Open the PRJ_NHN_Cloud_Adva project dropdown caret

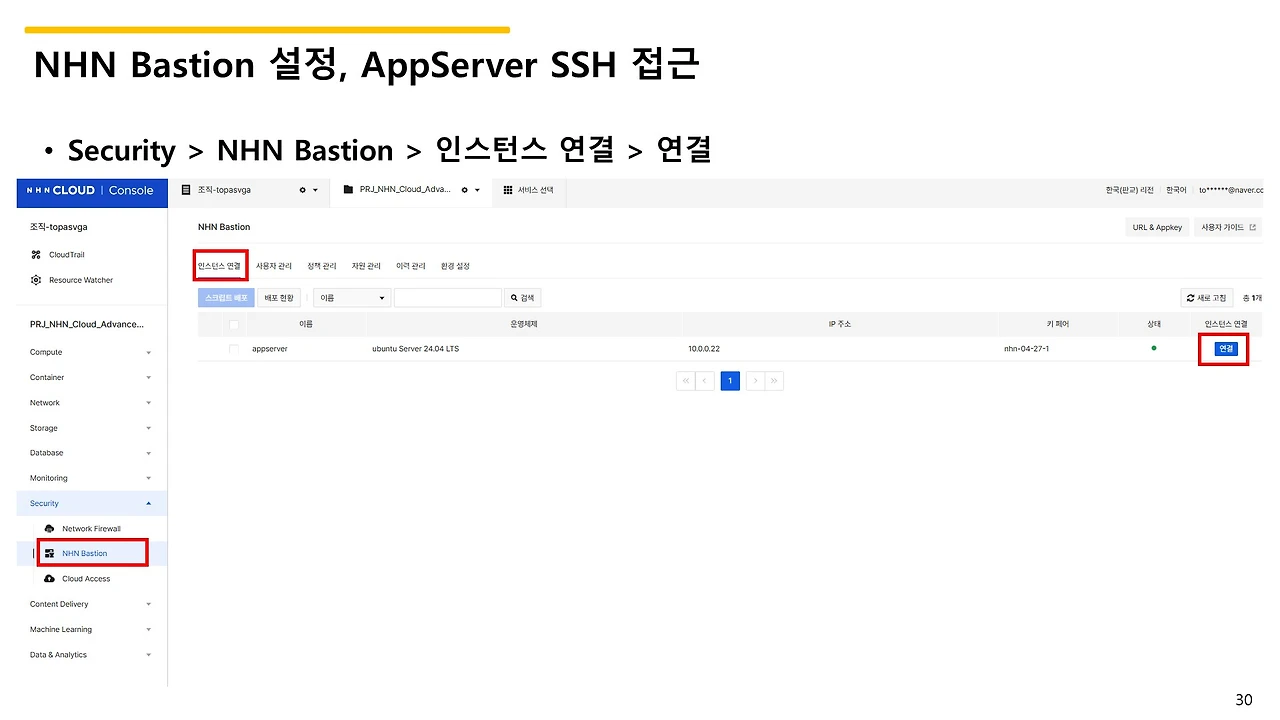(x=477, y=190)
